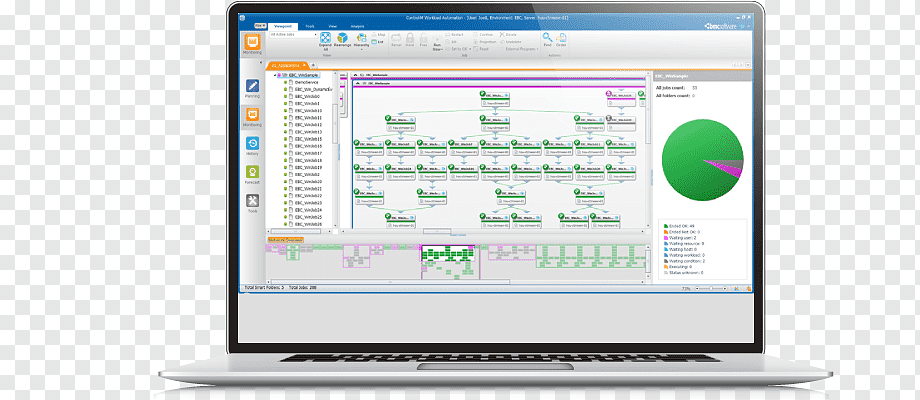Select the Viewpoint ribbon tab

coord(283,26)
